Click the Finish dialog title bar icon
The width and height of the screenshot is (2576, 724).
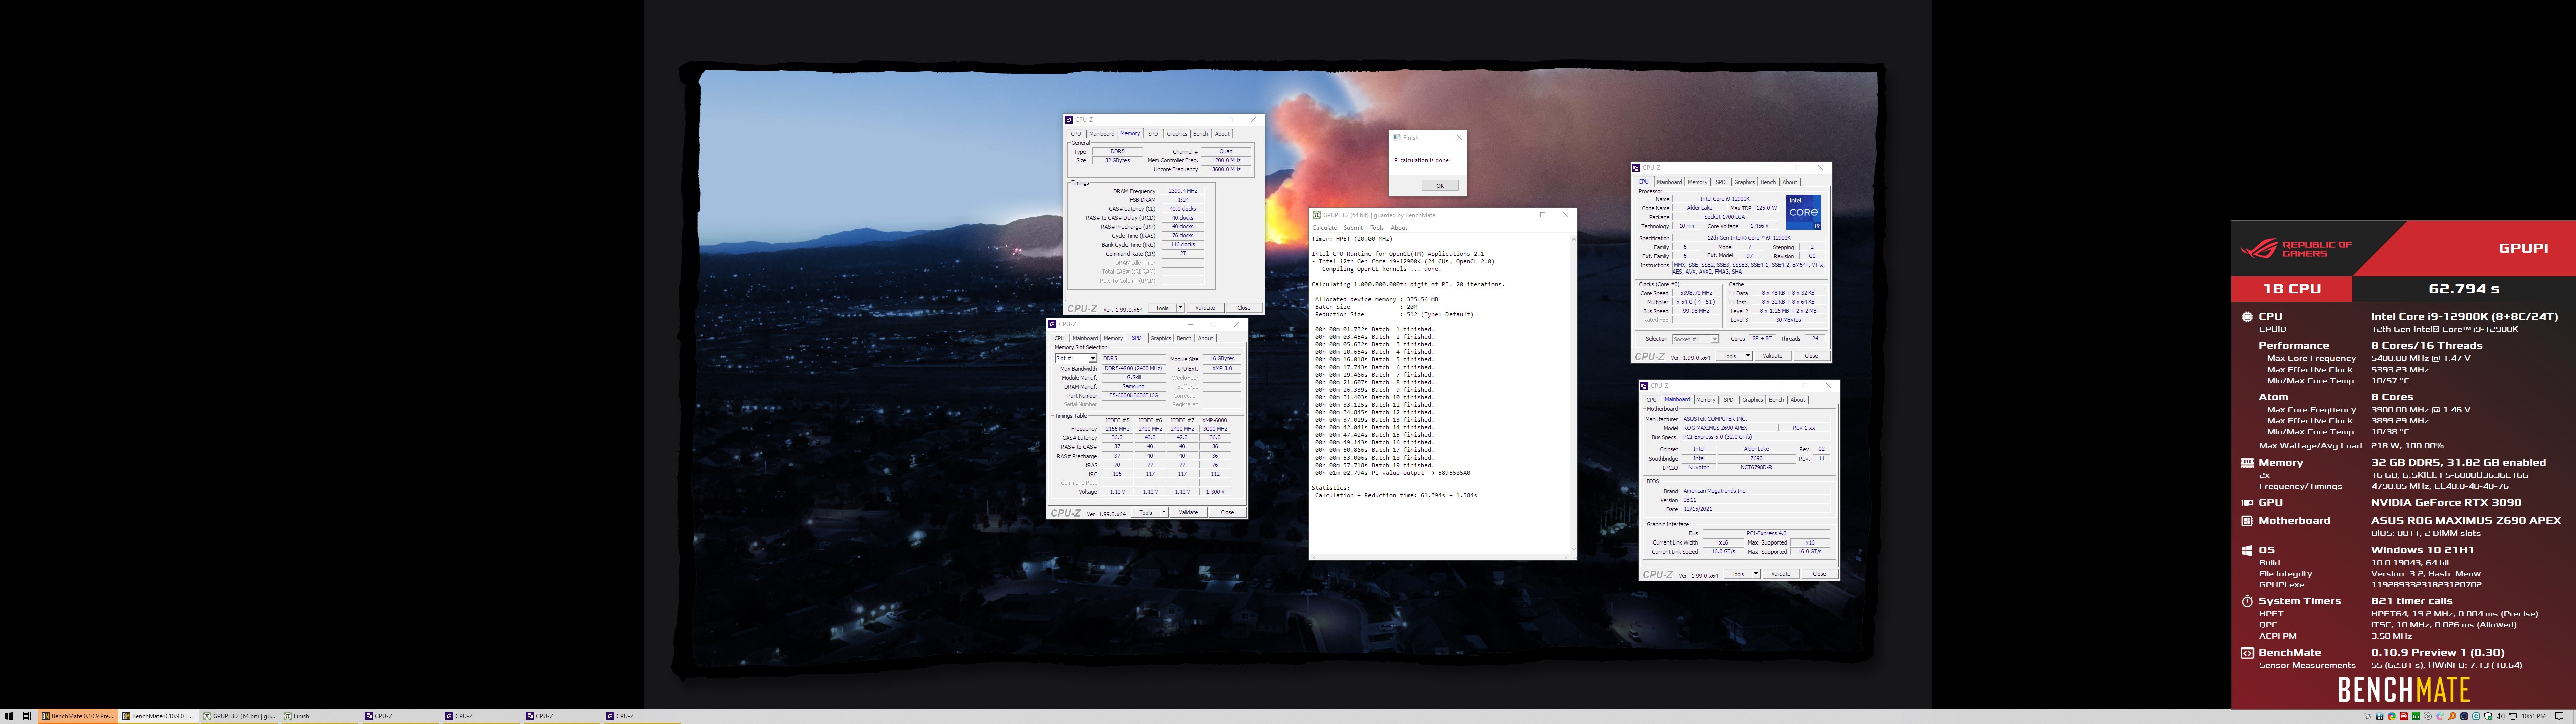point(1397,138)
